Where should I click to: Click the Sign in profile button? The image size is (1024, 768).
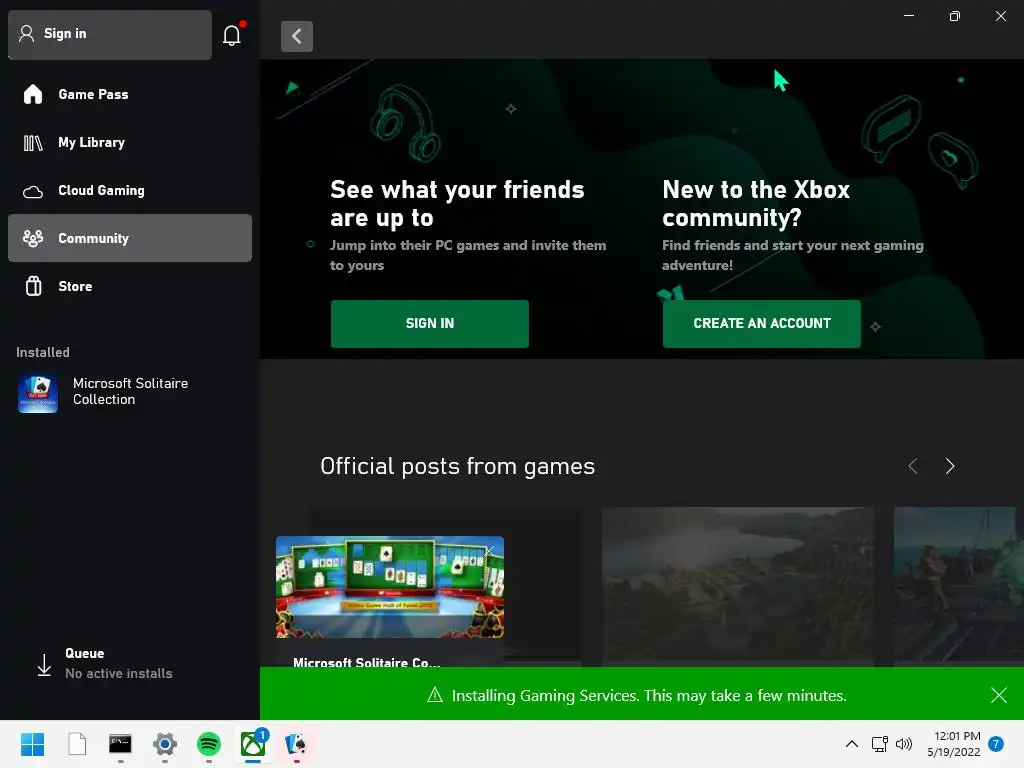[110, 35]
